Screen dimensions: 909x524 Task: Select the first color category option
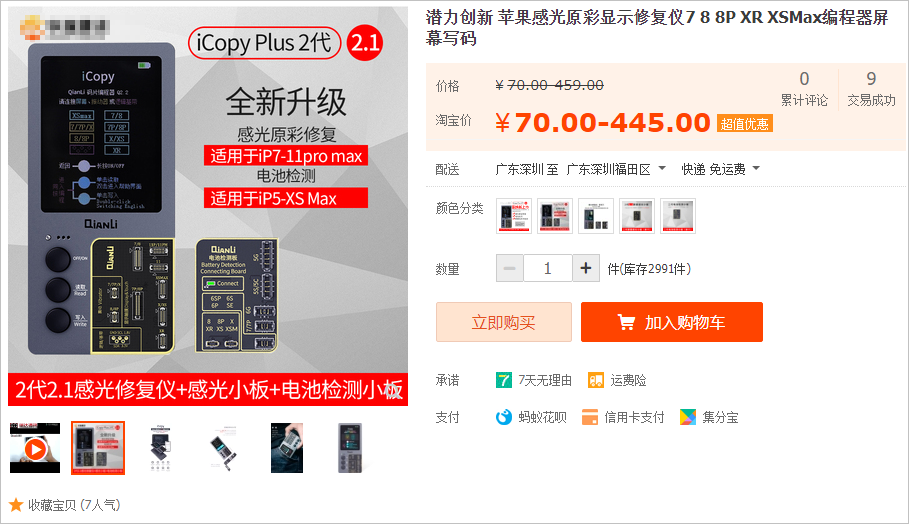tap(514, 216)
